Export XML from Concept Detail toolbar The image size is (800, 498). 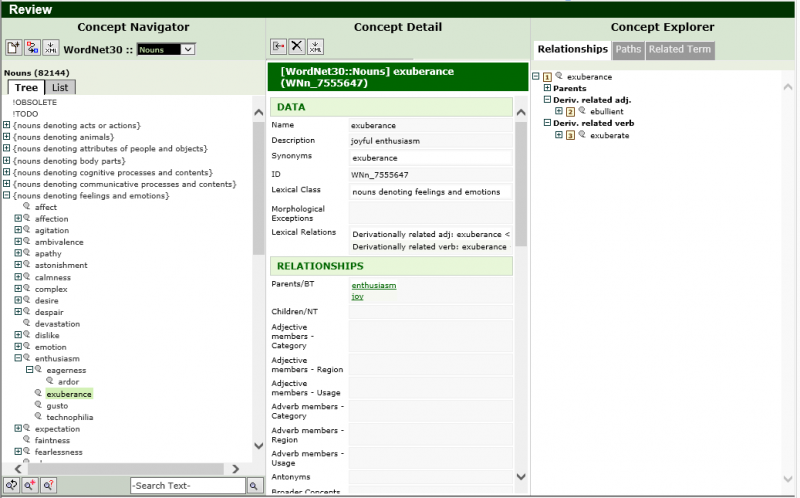coord(315,46)
